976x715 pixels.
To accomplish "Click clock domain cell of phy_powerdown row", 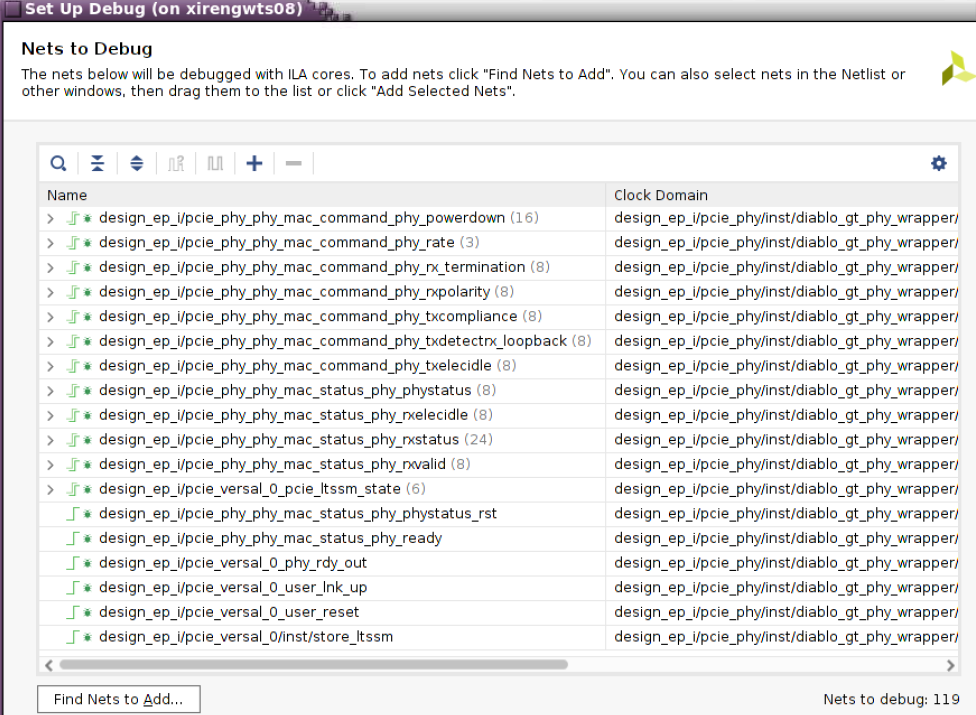I will coord(782,218).
